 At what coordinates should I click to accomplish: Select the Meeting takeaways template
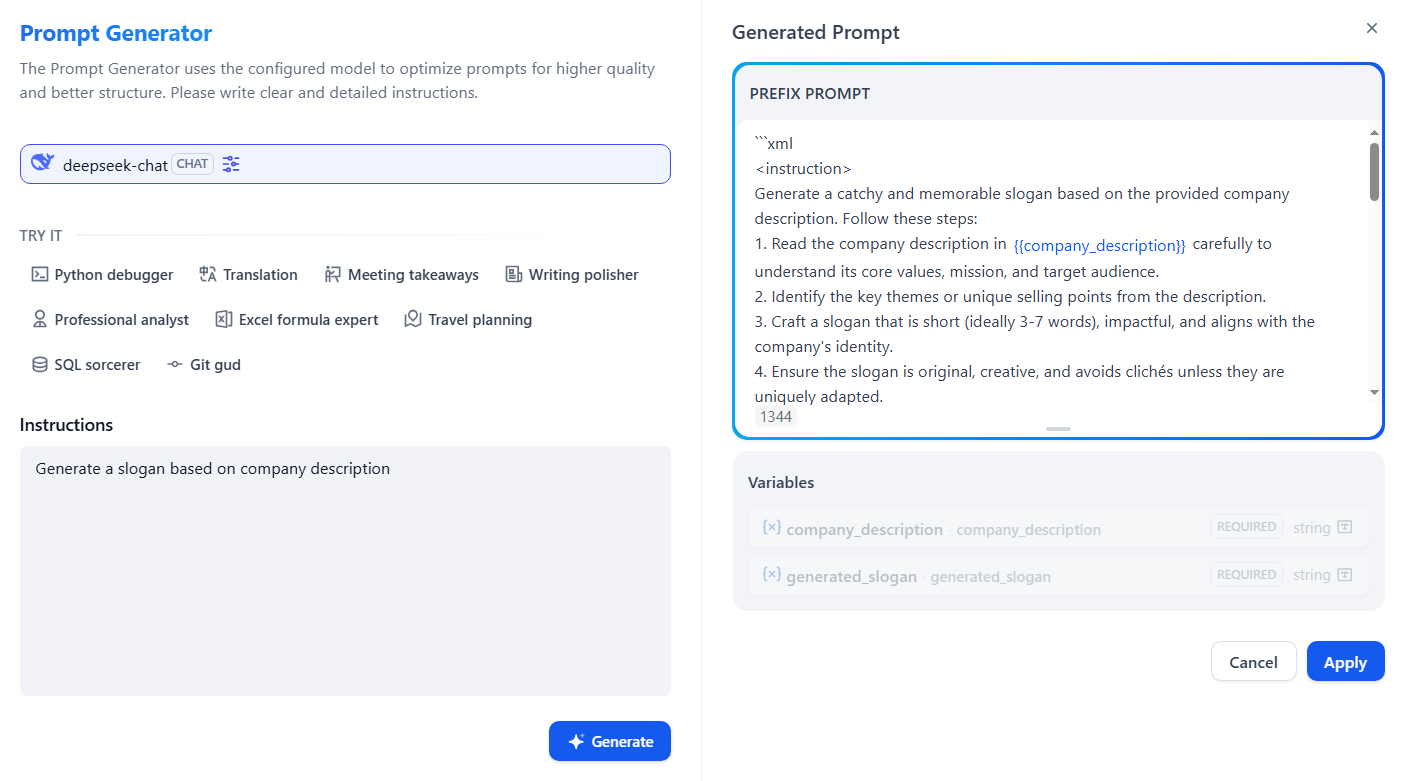click(x=401, y=275)
